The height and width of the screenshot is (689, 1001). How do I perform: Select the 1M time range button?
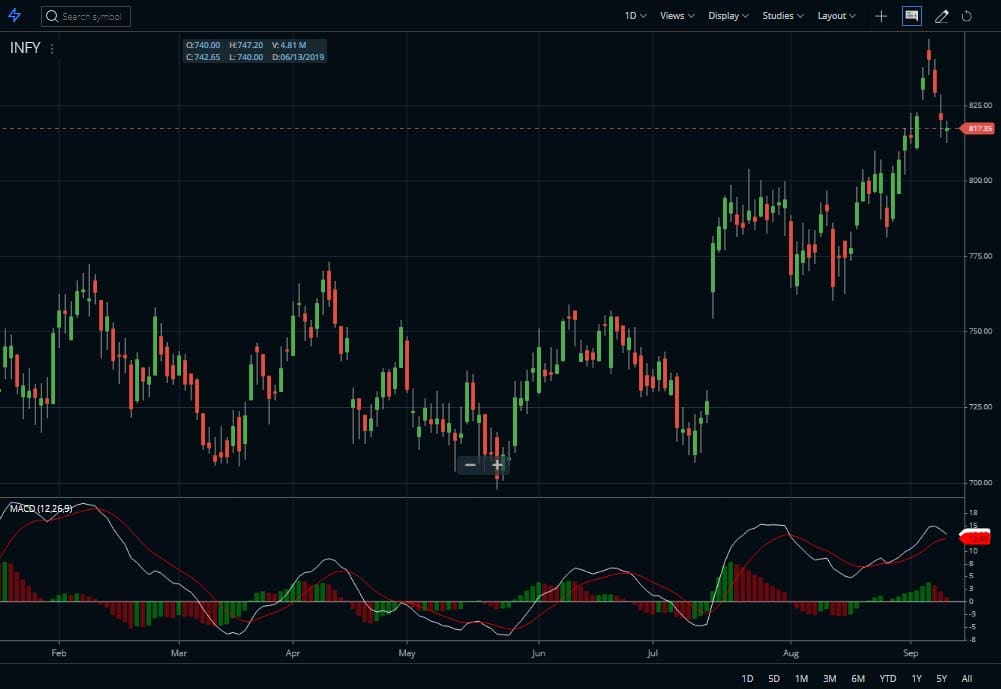point(801,678)
